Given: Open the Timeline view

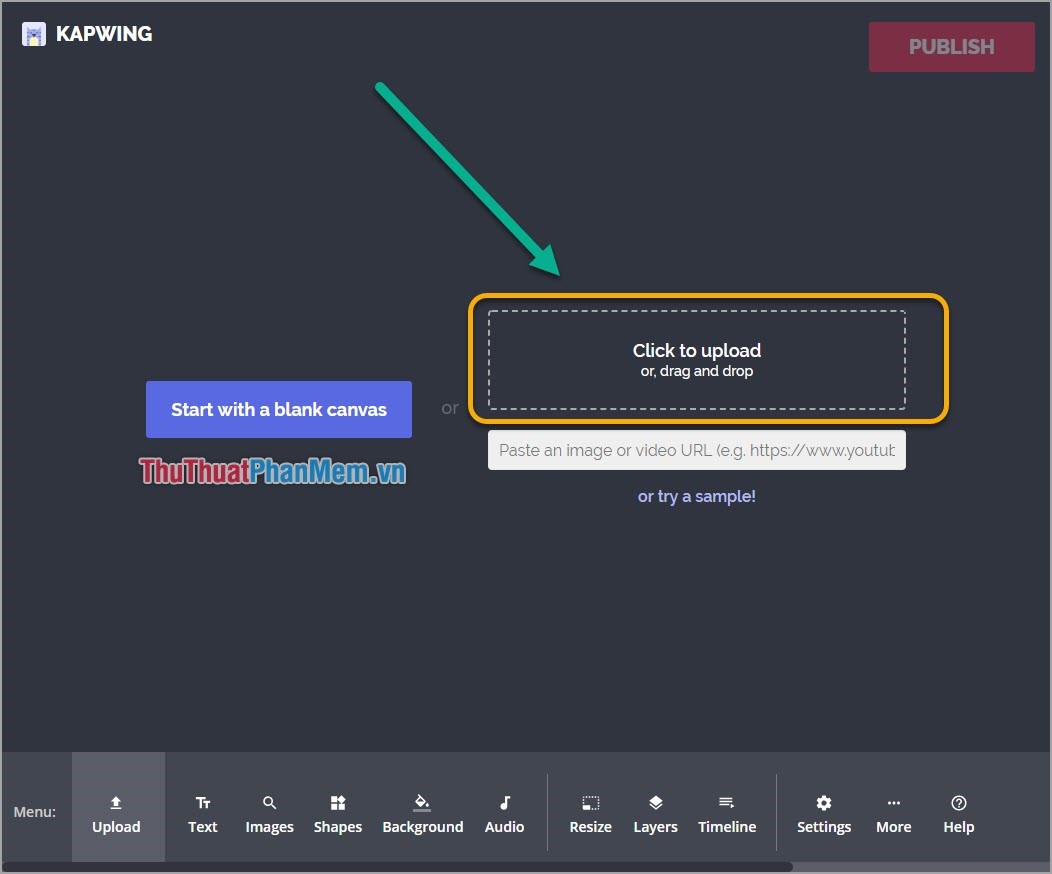Looking at the screenshot, I should point(727,813).
